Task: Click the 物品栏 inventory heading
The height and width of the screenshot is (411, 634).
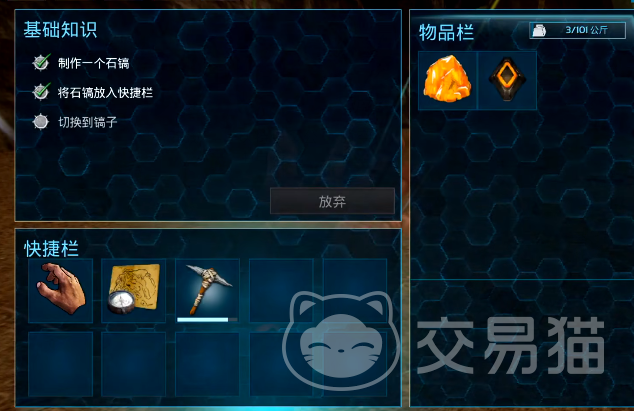Action: (446, 32)
